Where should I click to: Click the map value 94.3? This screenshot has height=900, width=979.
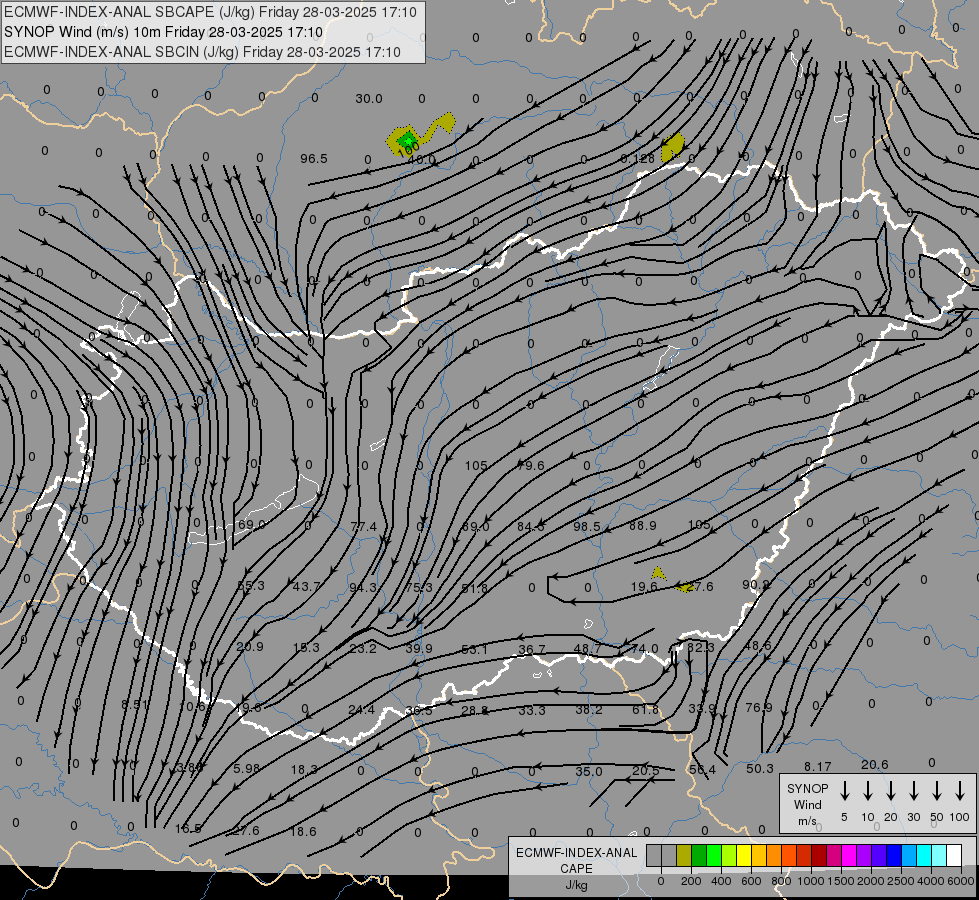pos(363,587)
